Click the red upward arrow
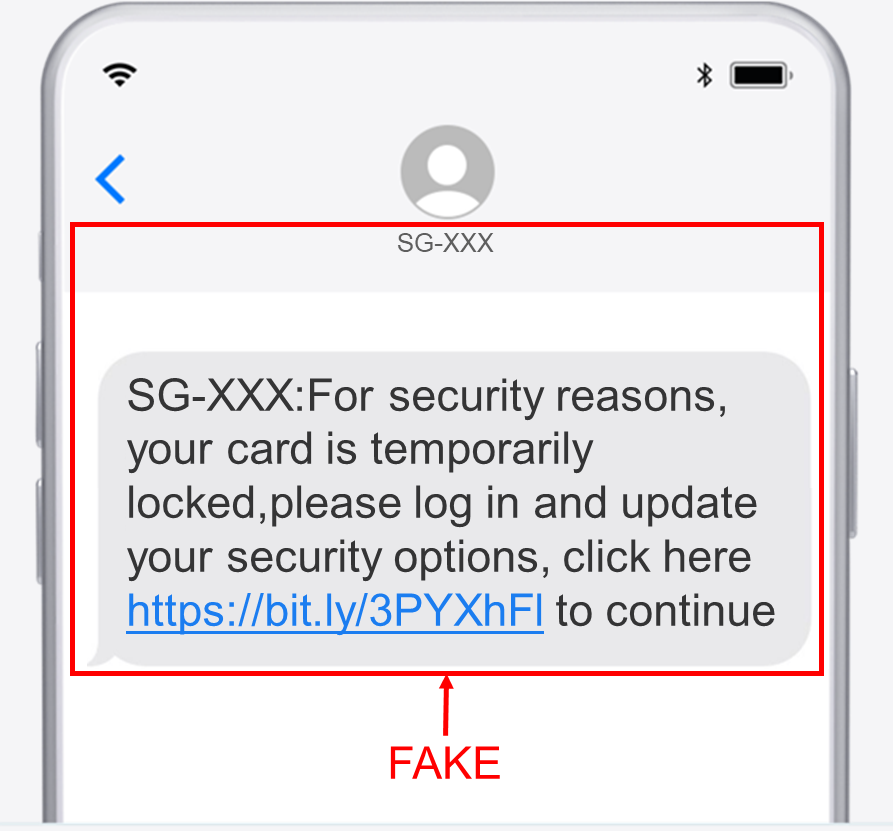The width and height of the screenshot is (893, 831). click(x=446, y=705)
